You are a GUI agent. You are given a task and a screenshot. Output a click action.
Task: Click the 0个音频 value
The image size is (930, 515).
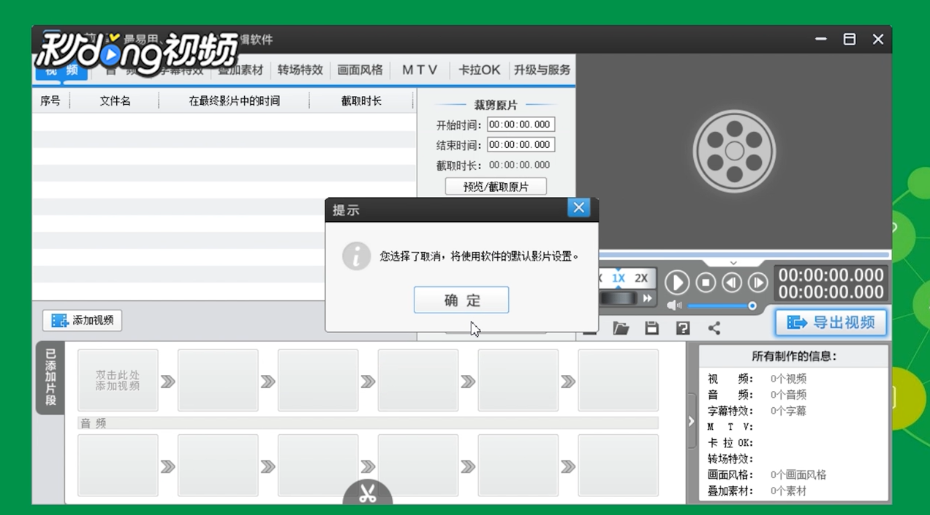788,395
